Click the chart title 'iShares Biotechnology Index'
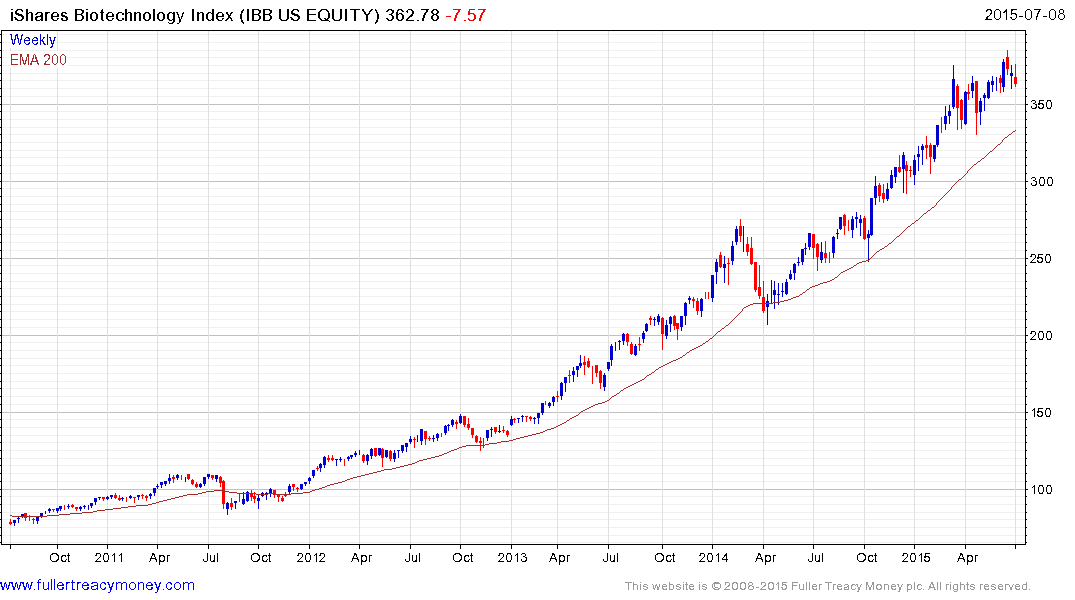Screen dimensions: 1075x600 point(121,15)
